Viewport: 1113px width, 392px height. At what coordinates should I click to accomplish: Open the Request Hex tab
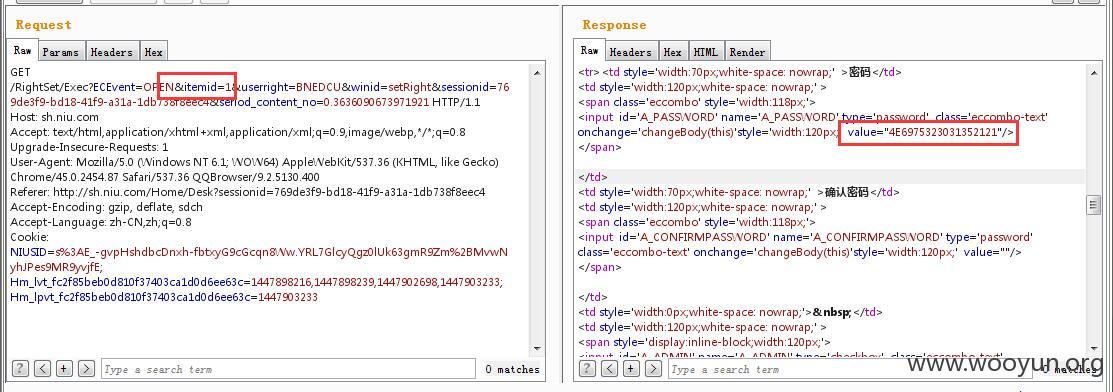[153, 52]
